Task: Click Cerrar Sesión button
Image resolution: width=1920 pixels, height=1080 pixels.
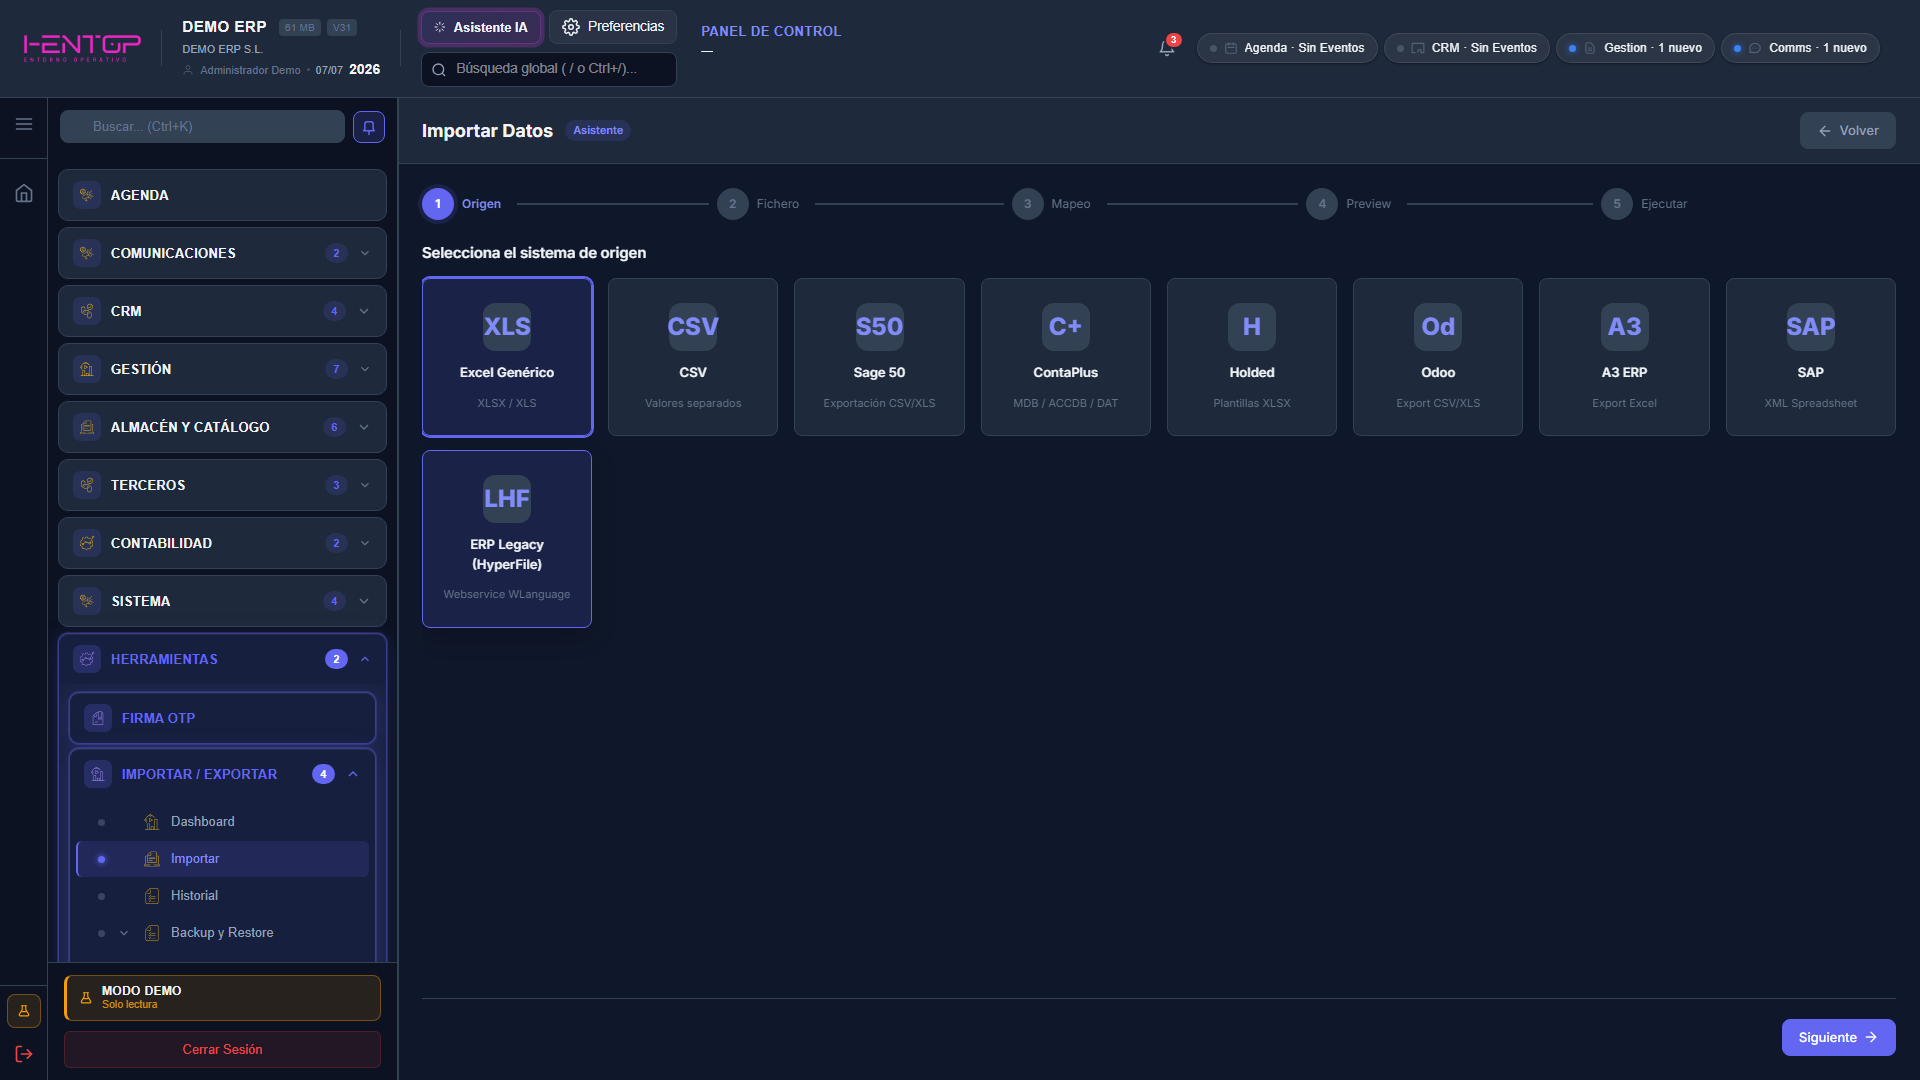Action: (222, 1049)
